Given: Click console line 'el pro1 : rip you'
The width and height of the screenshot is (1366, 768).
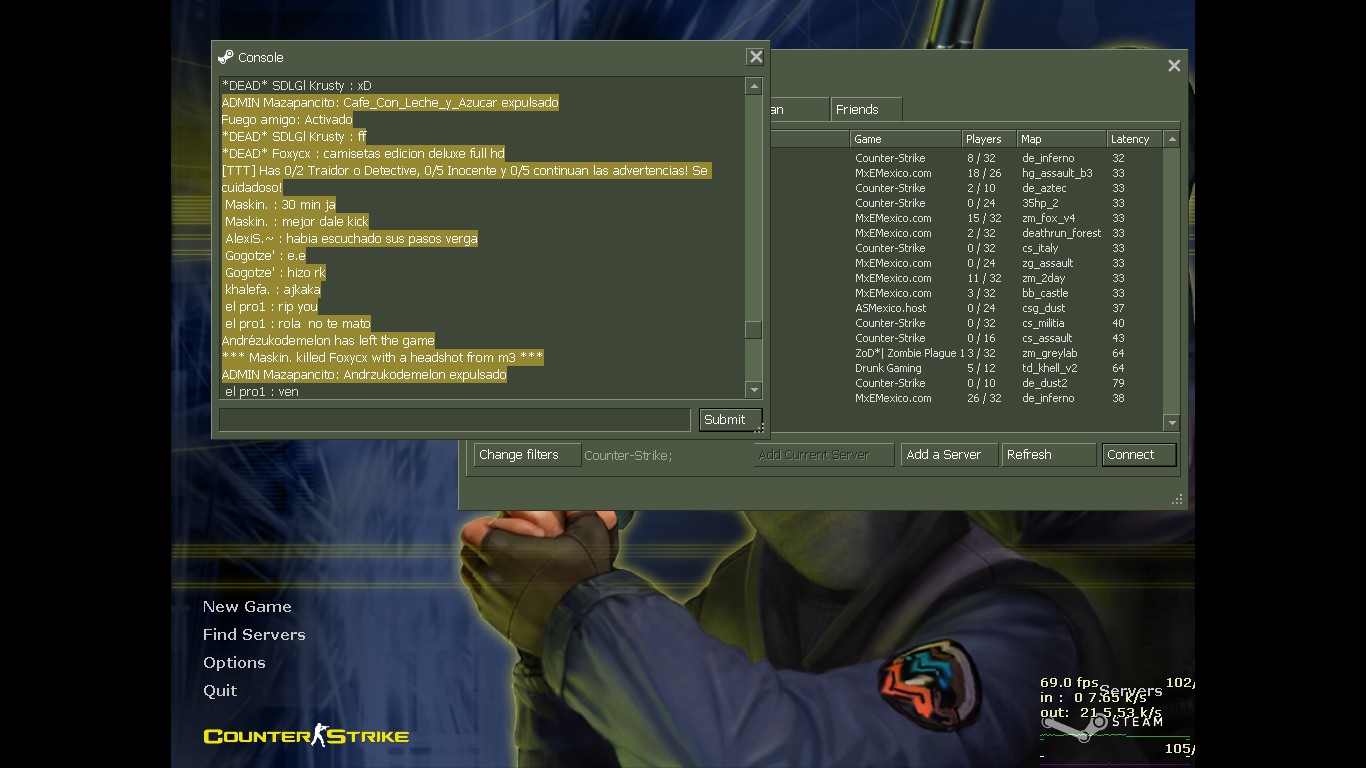Looking at the screenshot, I should pos(271,307).
